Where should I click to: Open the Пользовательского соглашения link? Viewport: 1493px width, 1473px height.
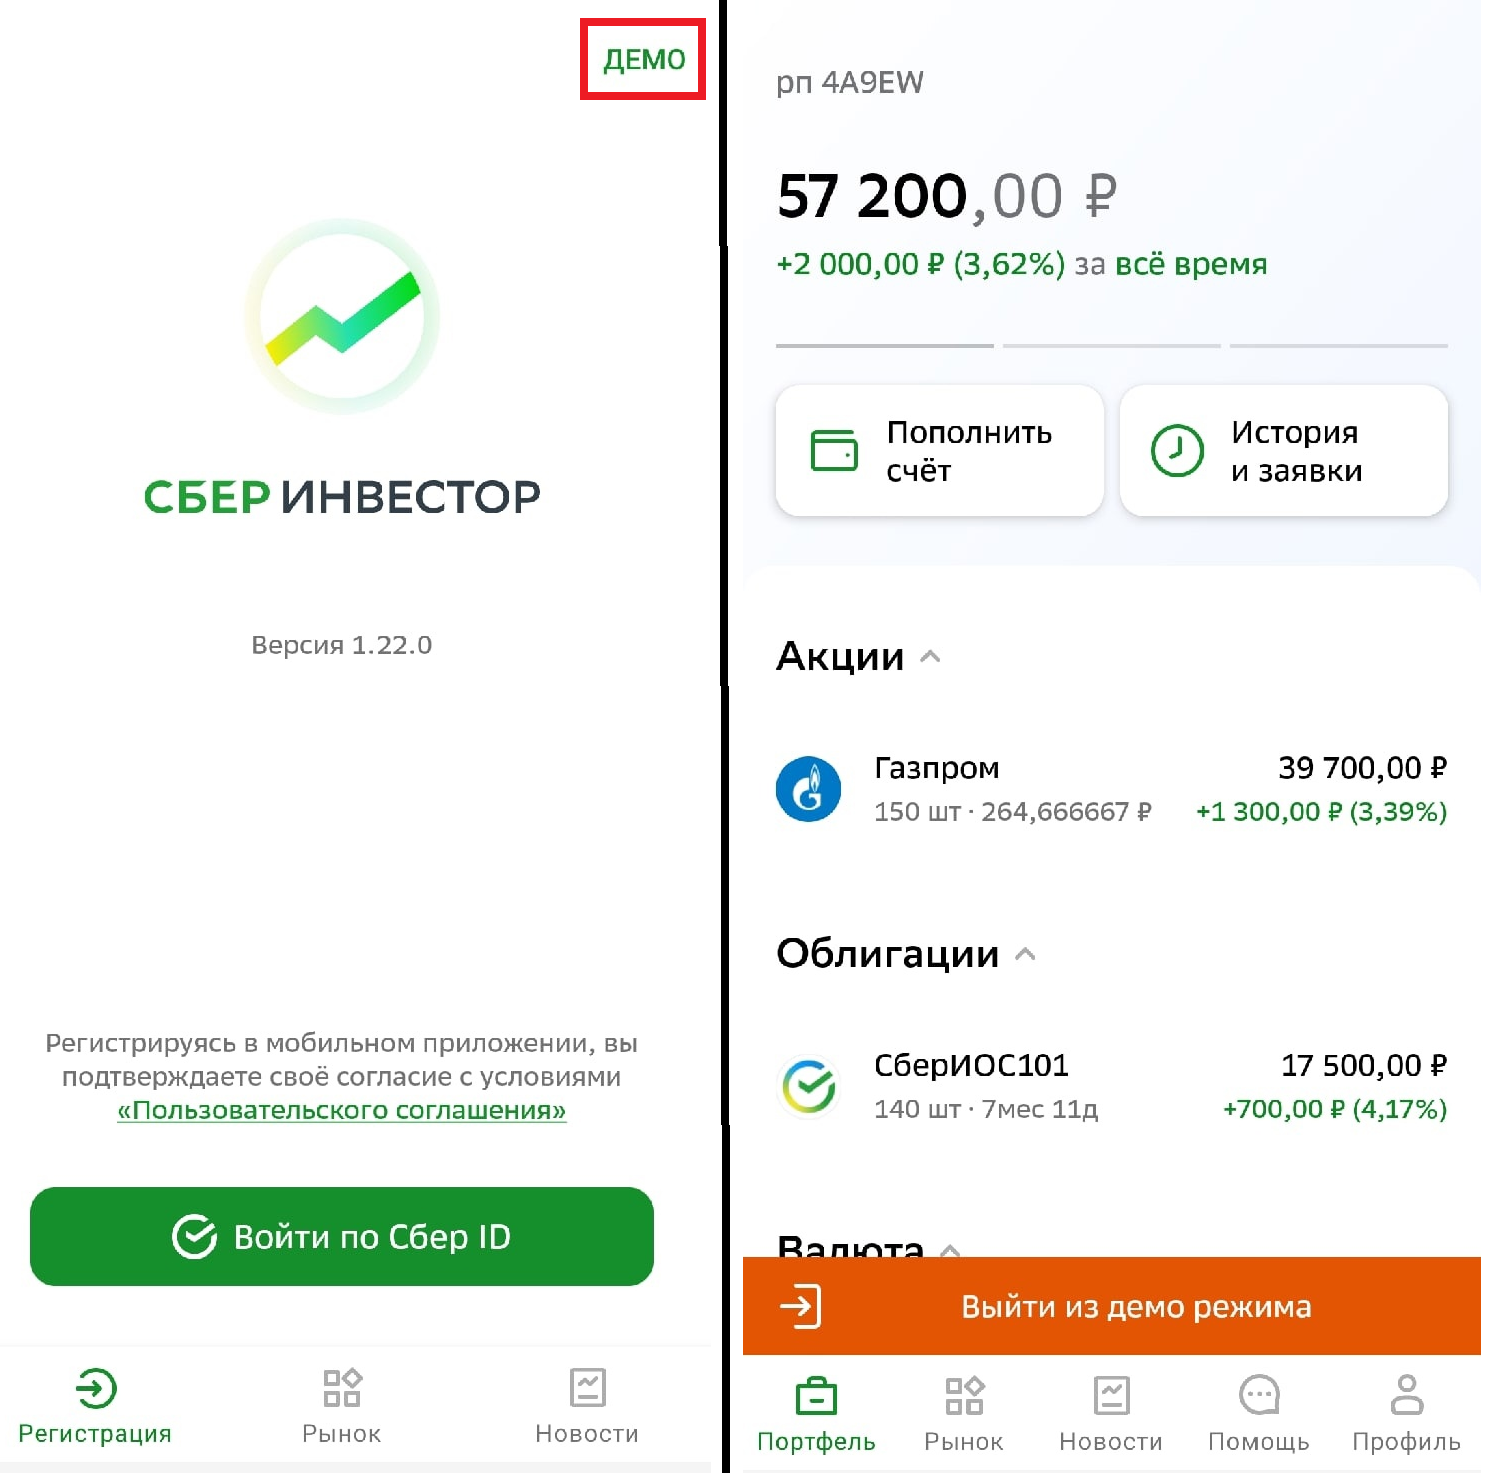point(342,1110)
